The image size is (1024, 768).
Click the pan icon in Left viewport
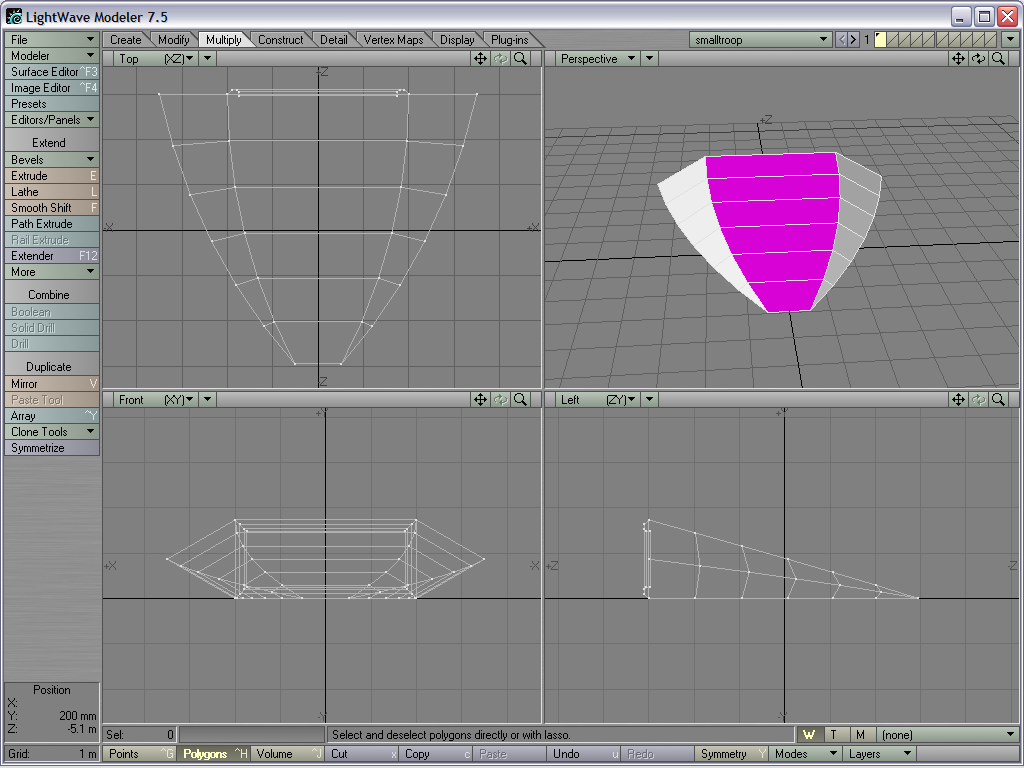[x=958, y=400]
